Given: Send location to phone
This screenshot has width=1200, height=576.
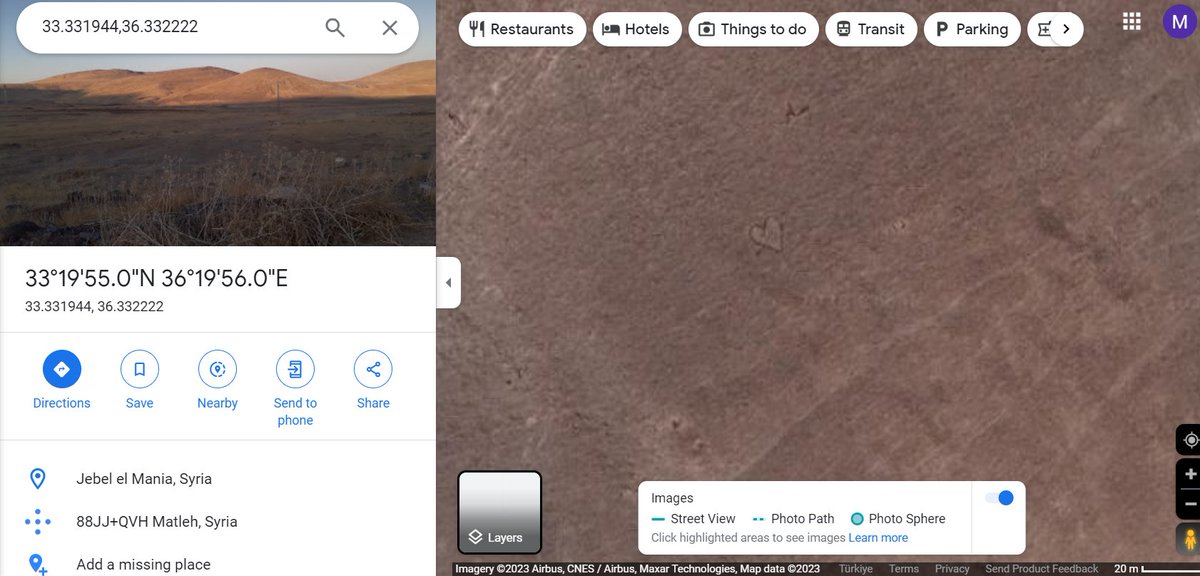Looking at the screenshot, I should 295,389.
